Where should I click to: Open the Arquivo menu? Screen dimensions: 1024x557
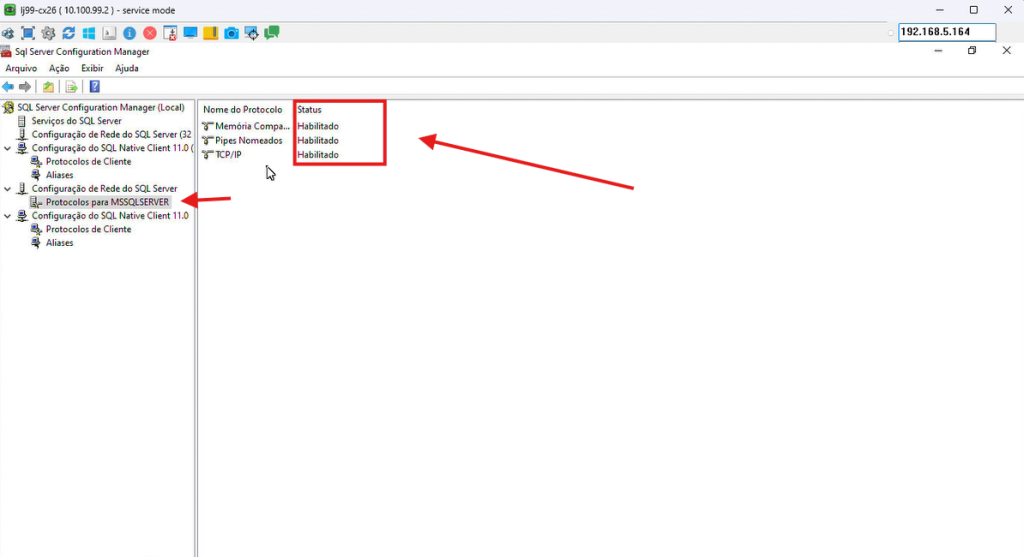[x=21, y=68]
